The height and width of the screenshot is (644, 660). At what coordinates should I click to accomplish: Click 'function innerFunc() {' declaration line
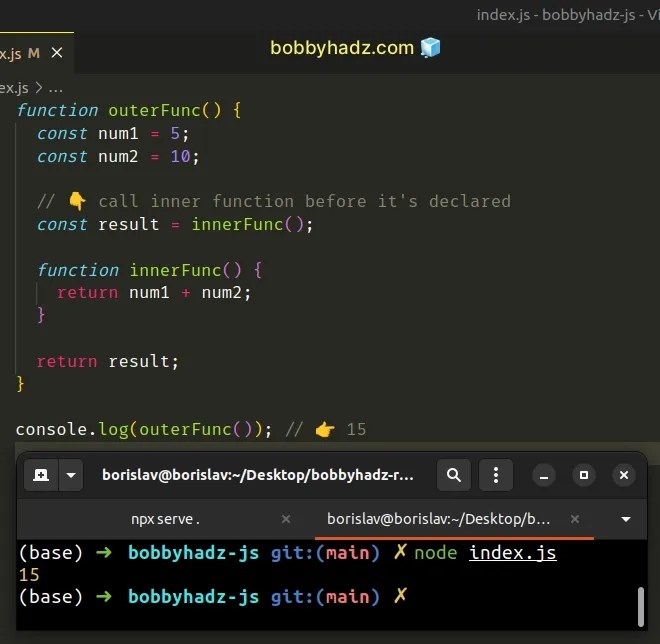[150, 270]
